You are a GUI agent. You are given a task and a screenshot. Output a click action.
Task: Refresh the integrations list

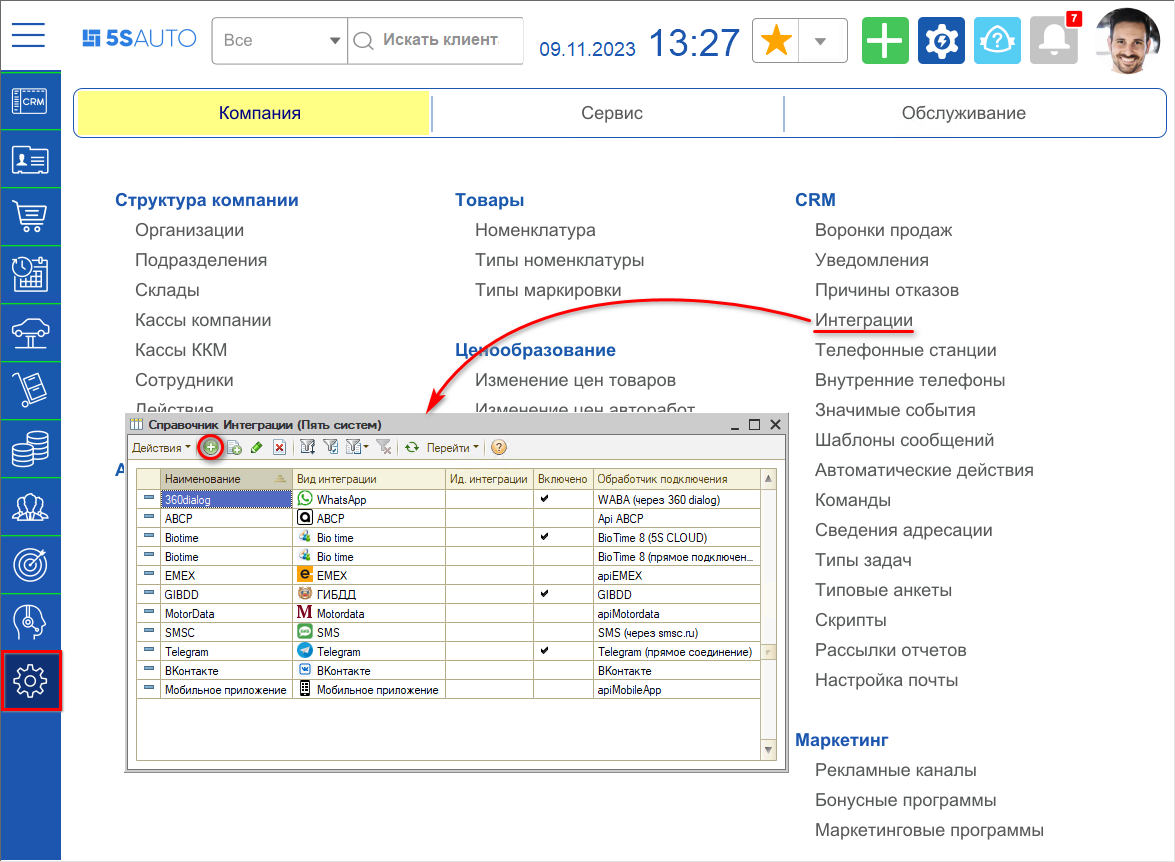(411, 447)
